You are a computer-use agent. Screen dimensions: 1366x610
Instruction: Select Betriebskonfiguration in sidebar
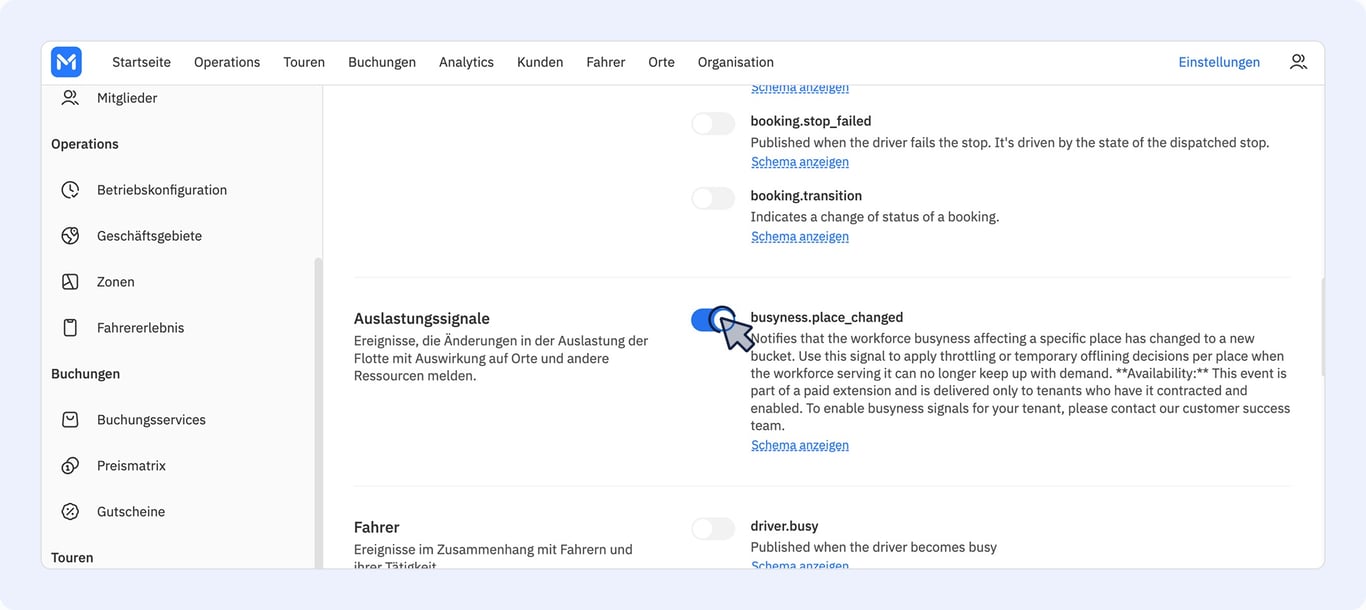pos(162,190)
